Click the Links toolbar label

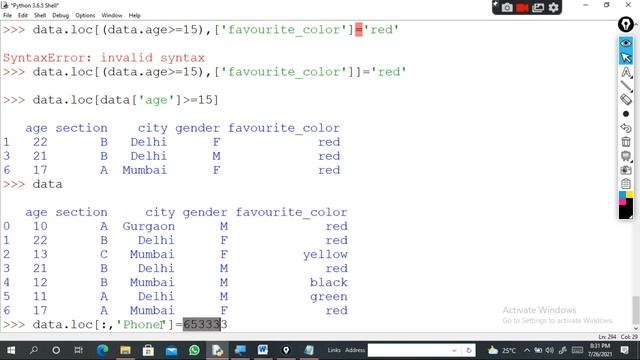(334, 350)
